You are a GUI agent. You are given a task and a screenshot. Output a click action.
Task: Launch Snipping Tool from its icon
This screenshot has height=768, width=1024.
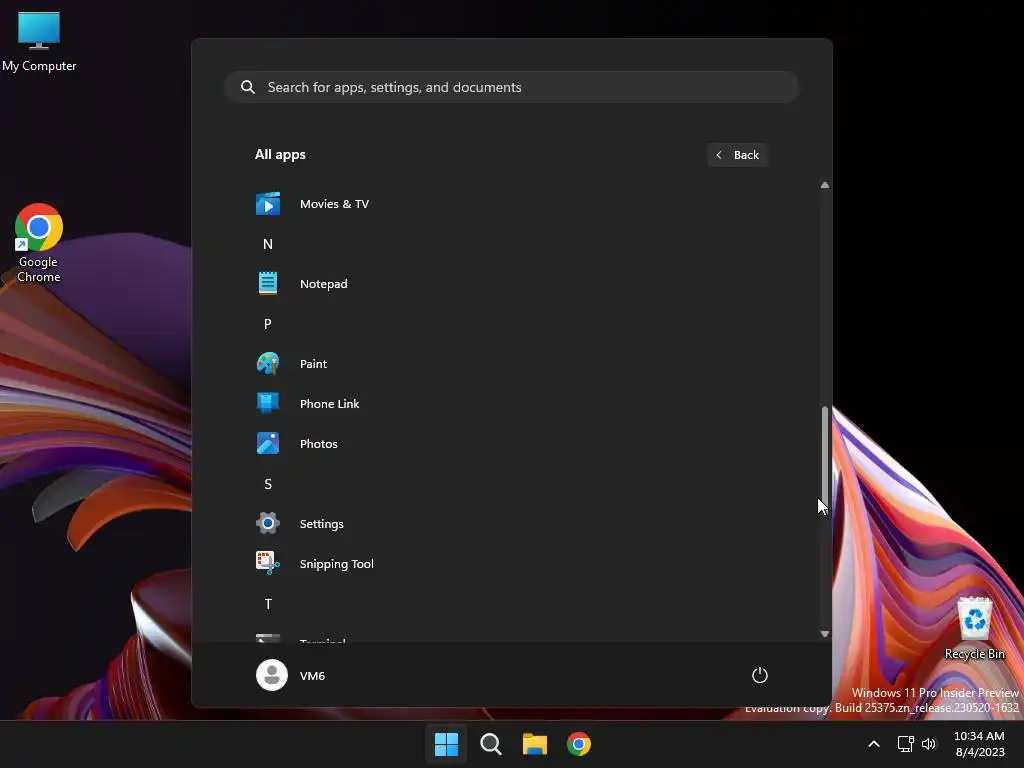(268, 563)
